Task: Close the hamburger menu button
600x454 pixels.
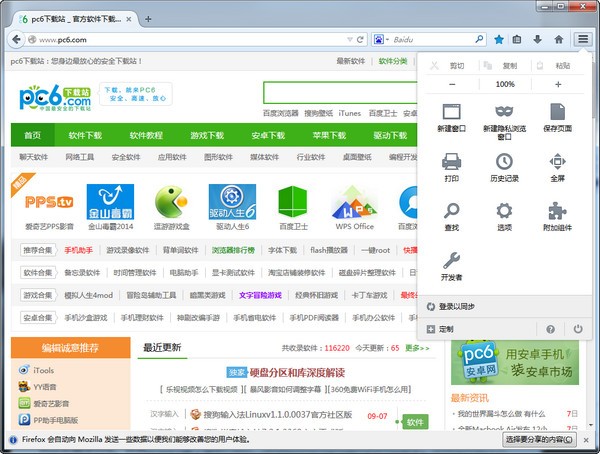Action: (x=582, y=39)
